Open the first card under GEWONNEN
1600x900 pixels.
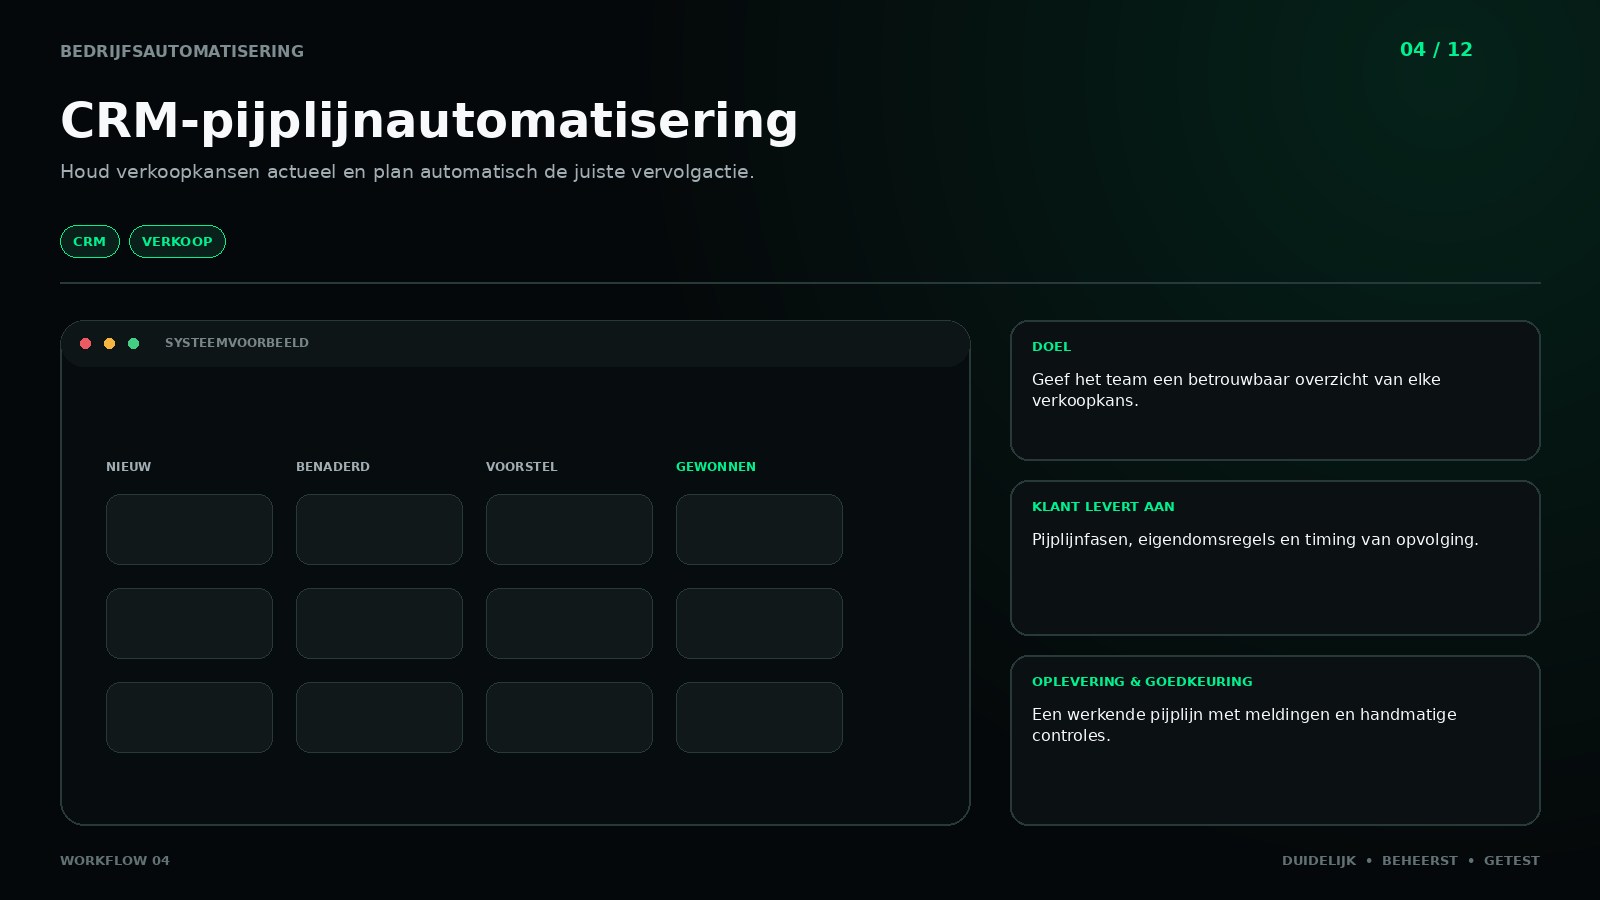tap(759, 529)
